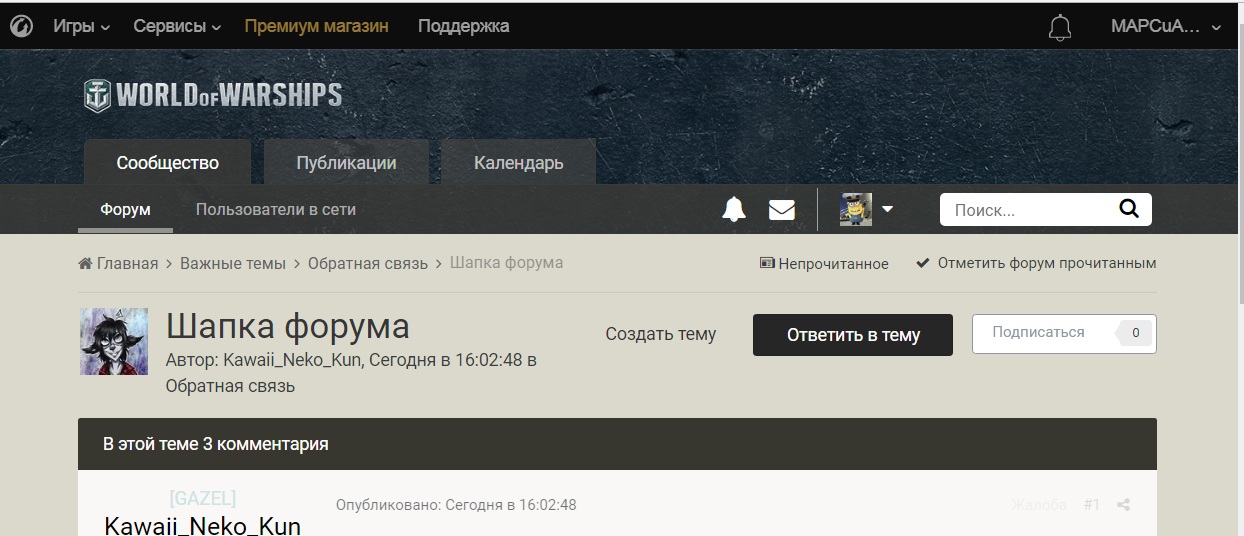Expand the user menu arrow beside avatar
The image size is (1244, 536).
(887, 209)
